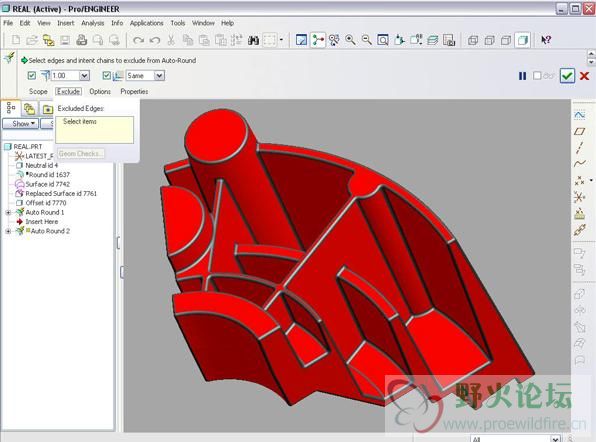Click the Datum Point tool icon
Screen dimensions: 596x442
[x=579, y=181]
